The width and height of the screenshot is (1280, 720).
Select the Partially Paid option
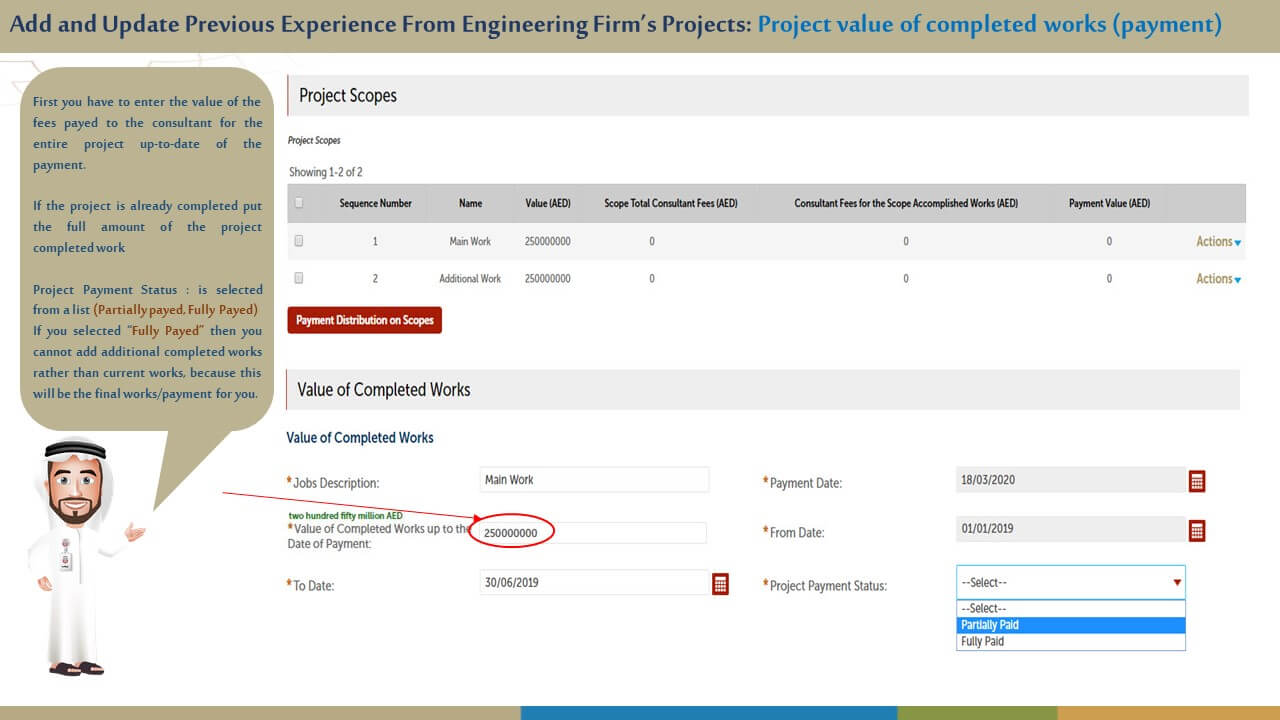[1070, 625]
